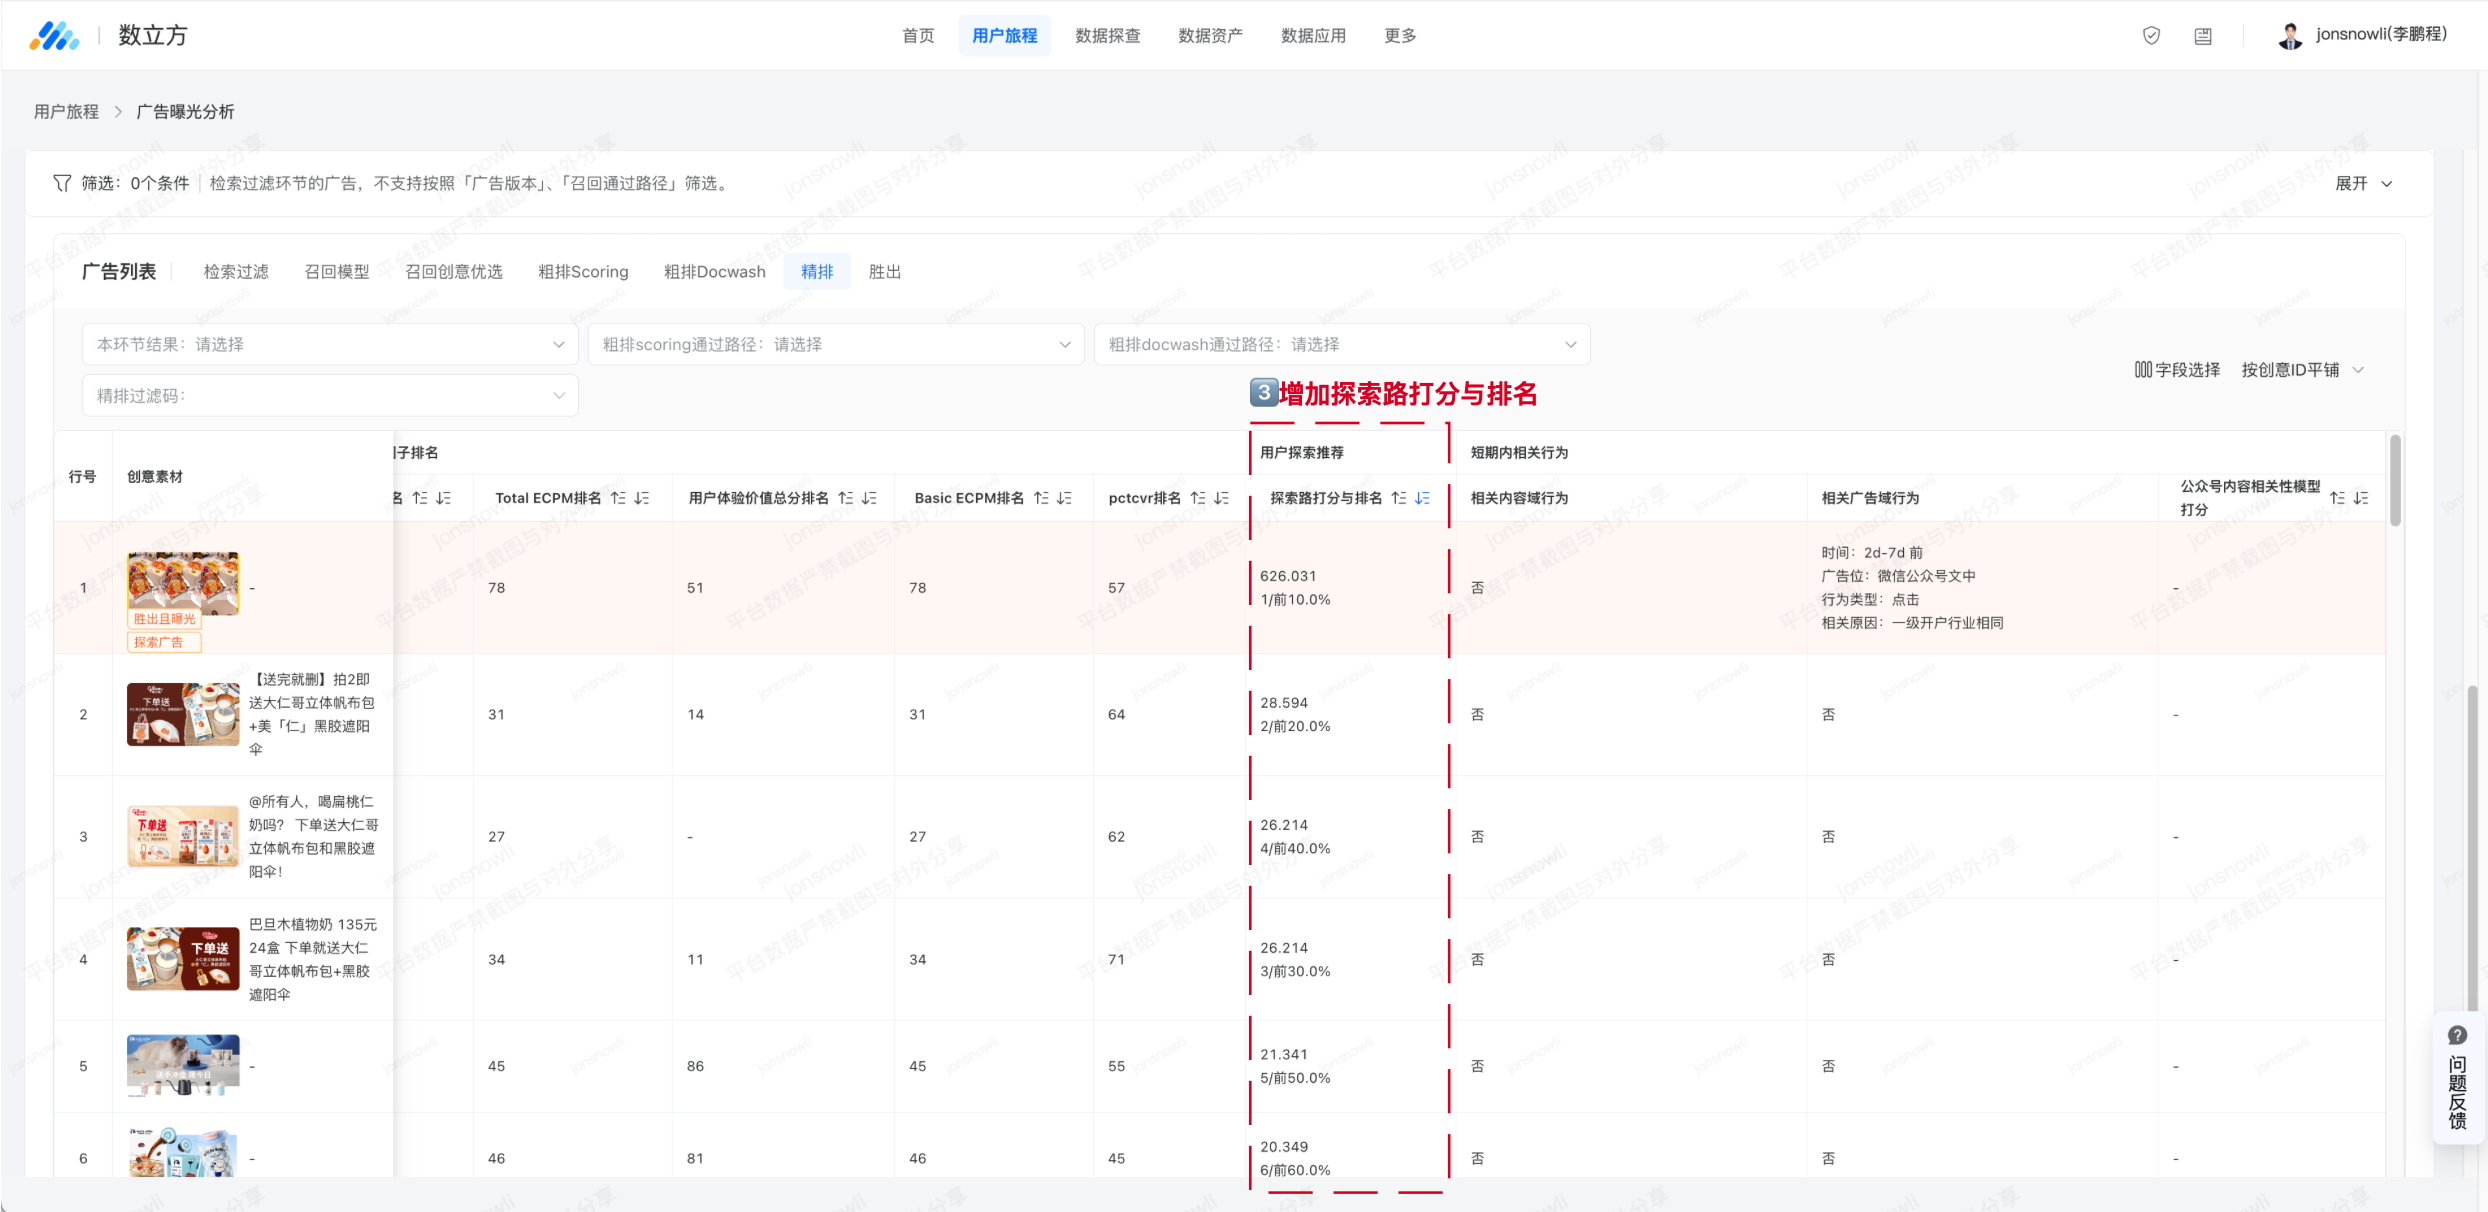Open the document icon beside shield
Image resolution: width=2488 pixels, height=1212 pixels.
coord(2203,36)
